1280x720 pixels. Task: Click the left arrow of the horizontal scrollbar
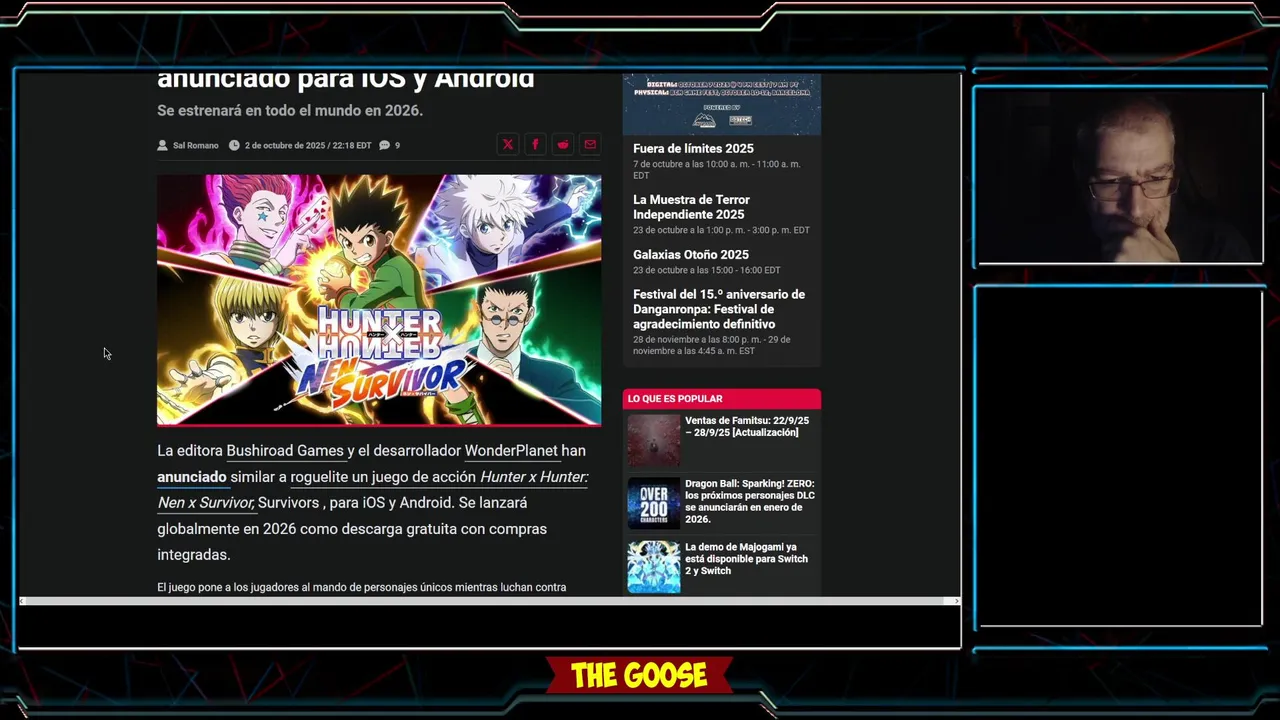pos(23,601)
